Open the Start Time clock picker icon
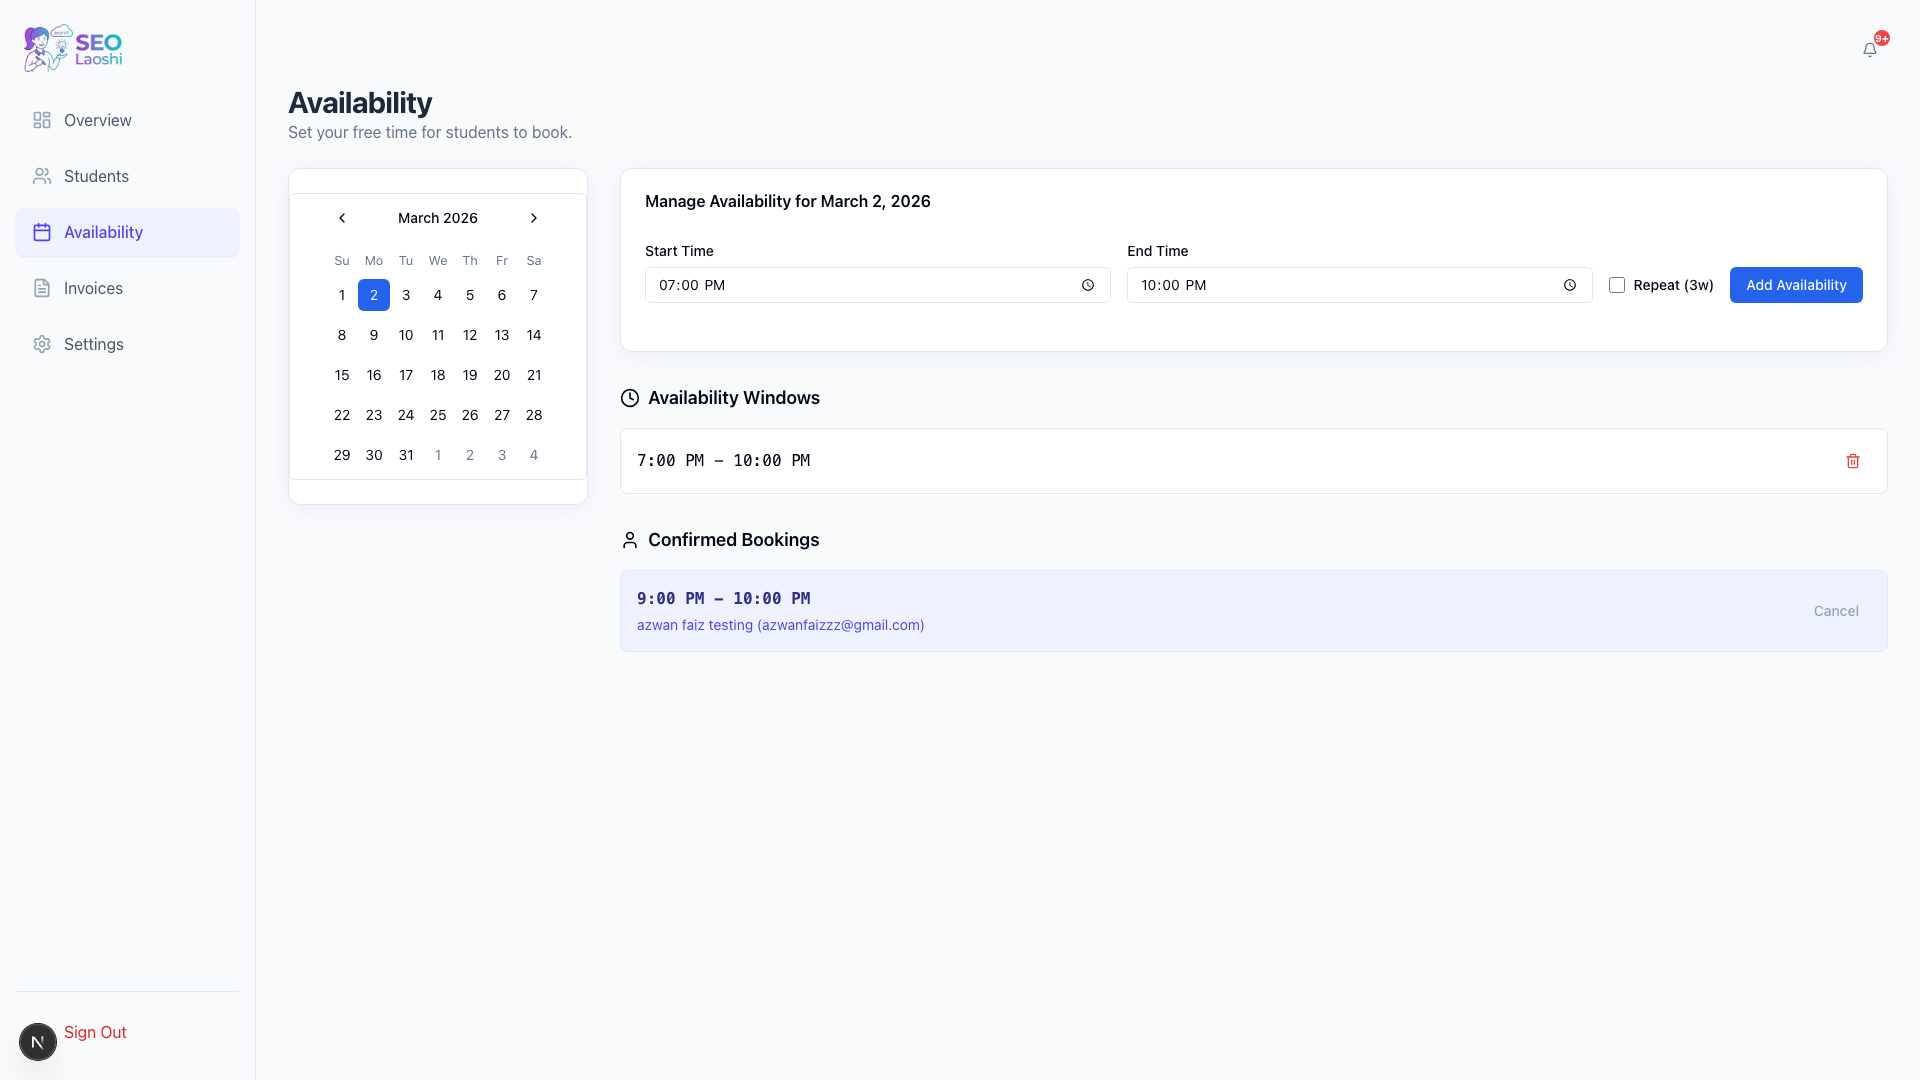This screenshot has width=1920, height=1080. [1087, 285]
